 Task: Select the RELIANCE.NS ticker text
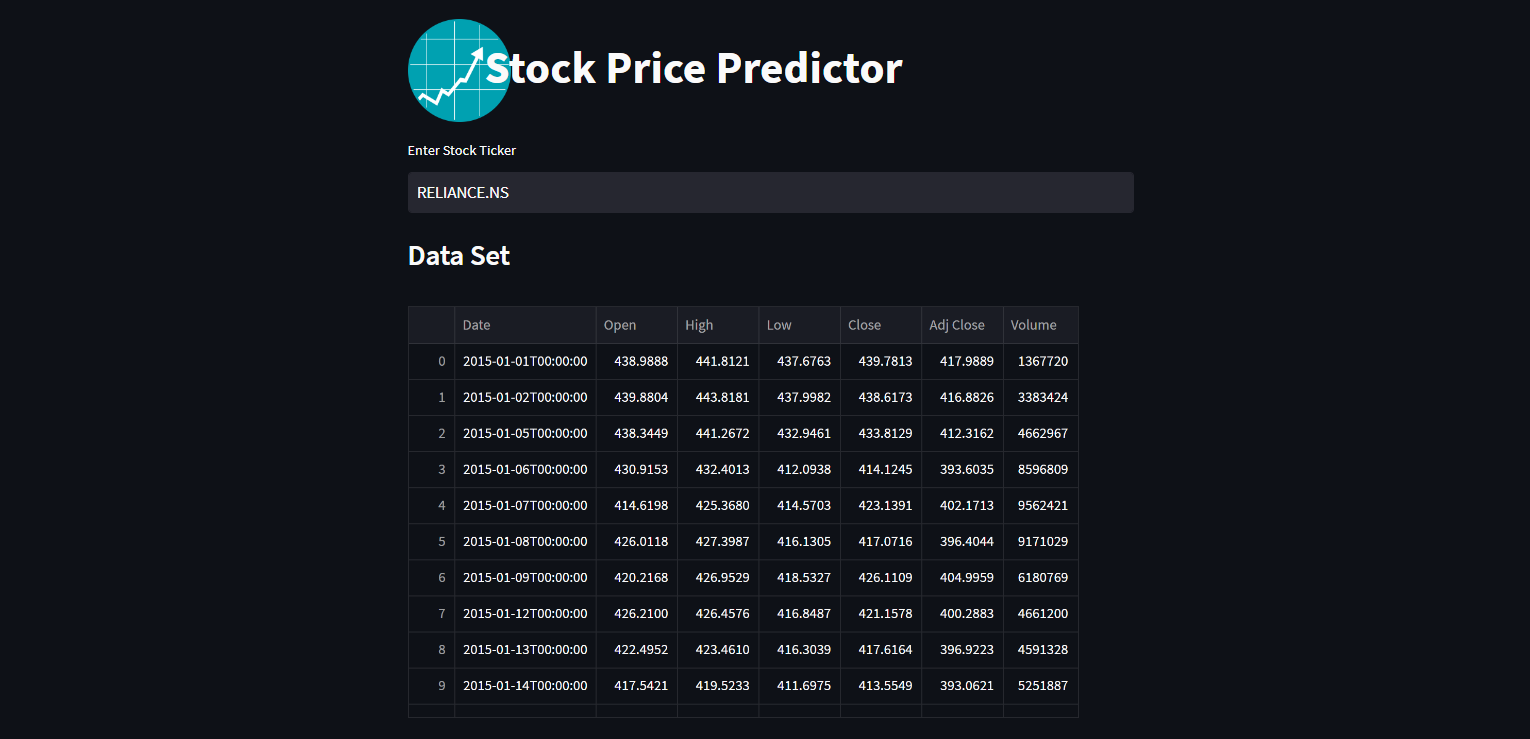(463, 192)
